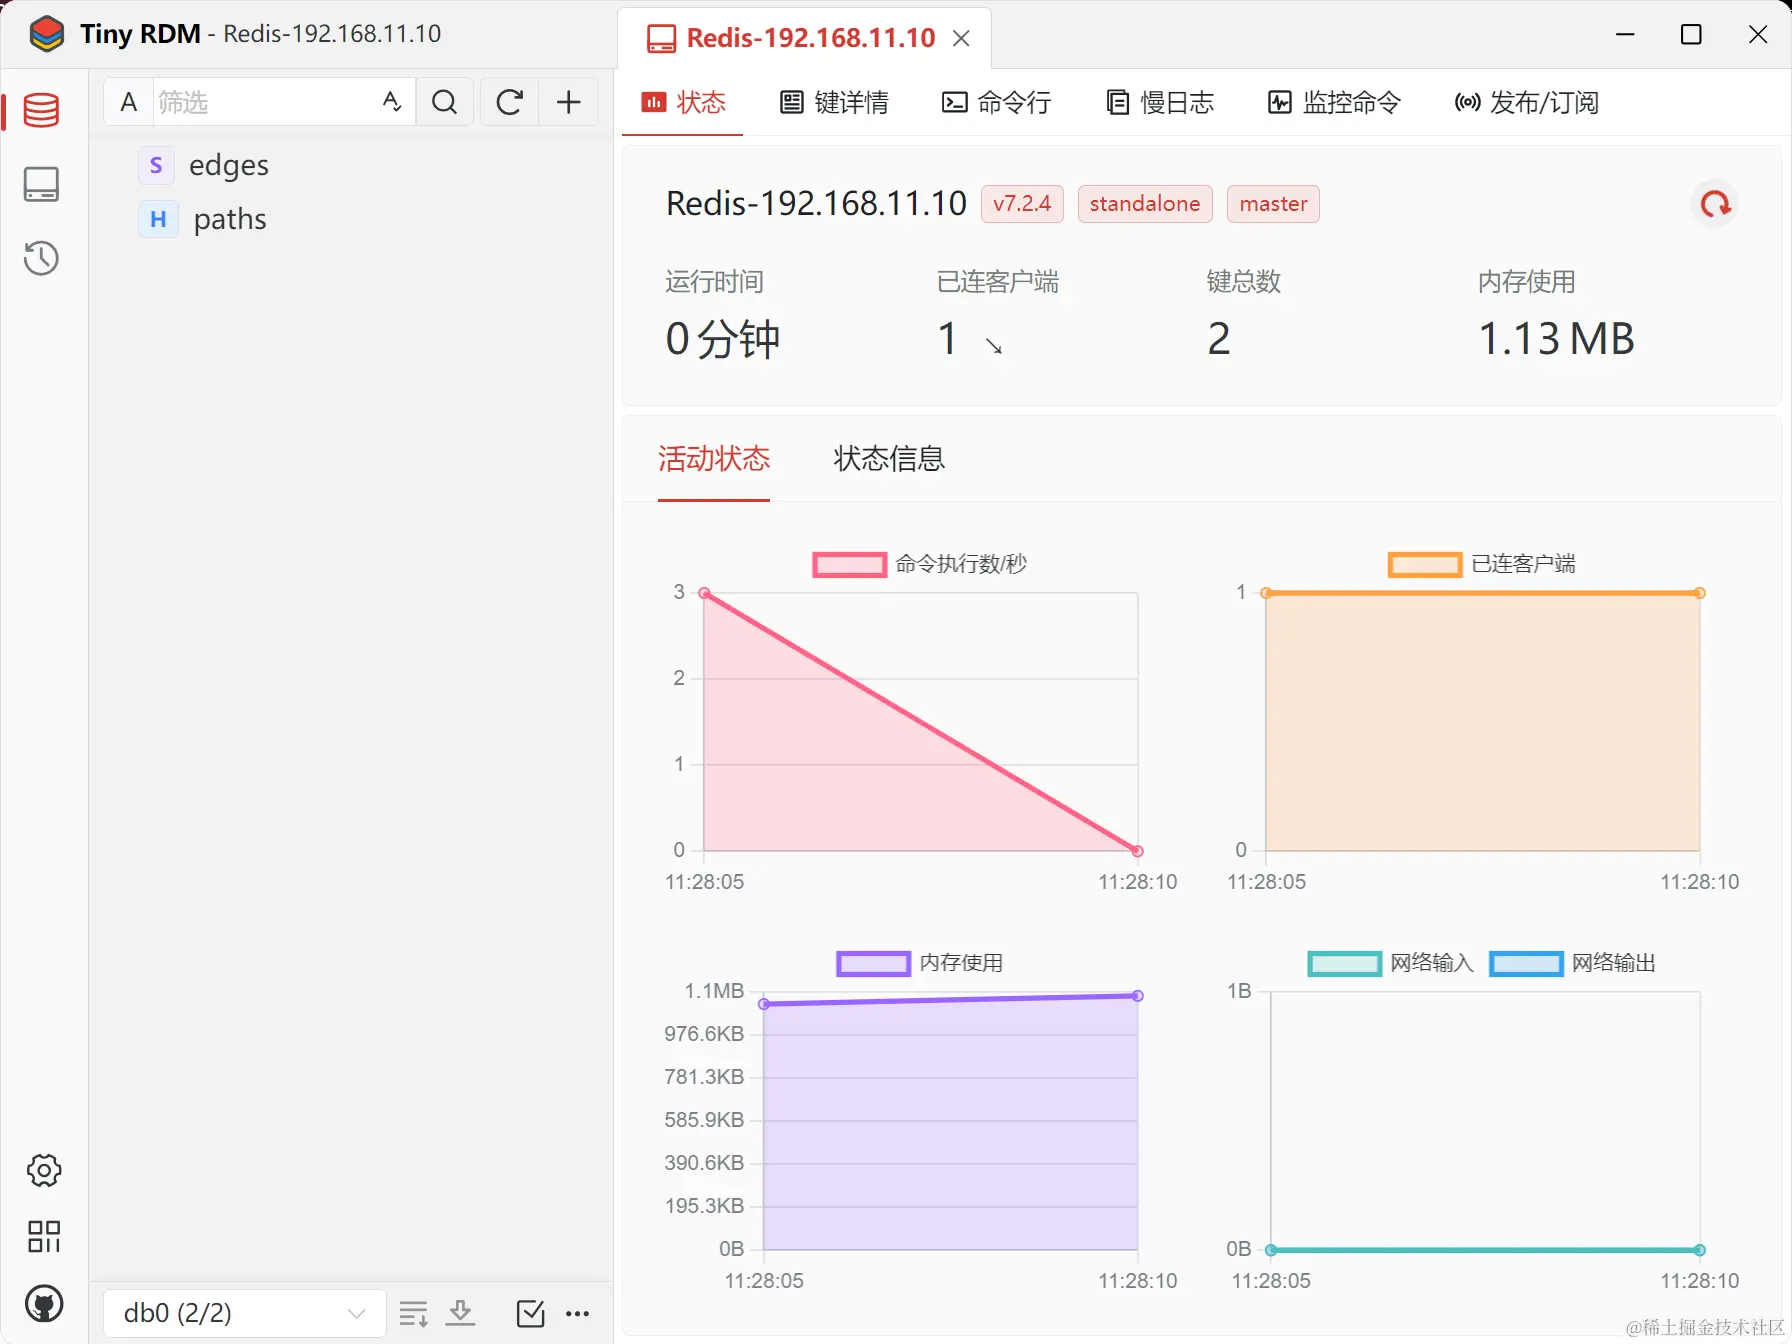Click the load more keys icon
Viewport: 1792px width, 1344px height.
(414, 1313)
